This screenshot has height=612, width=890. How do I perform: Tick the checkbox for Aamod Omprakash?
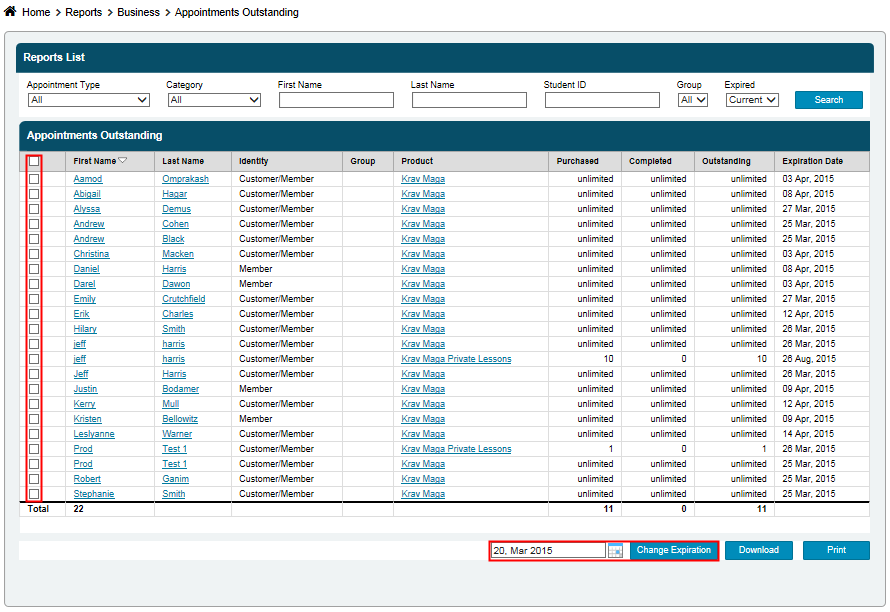coord(34,179)
